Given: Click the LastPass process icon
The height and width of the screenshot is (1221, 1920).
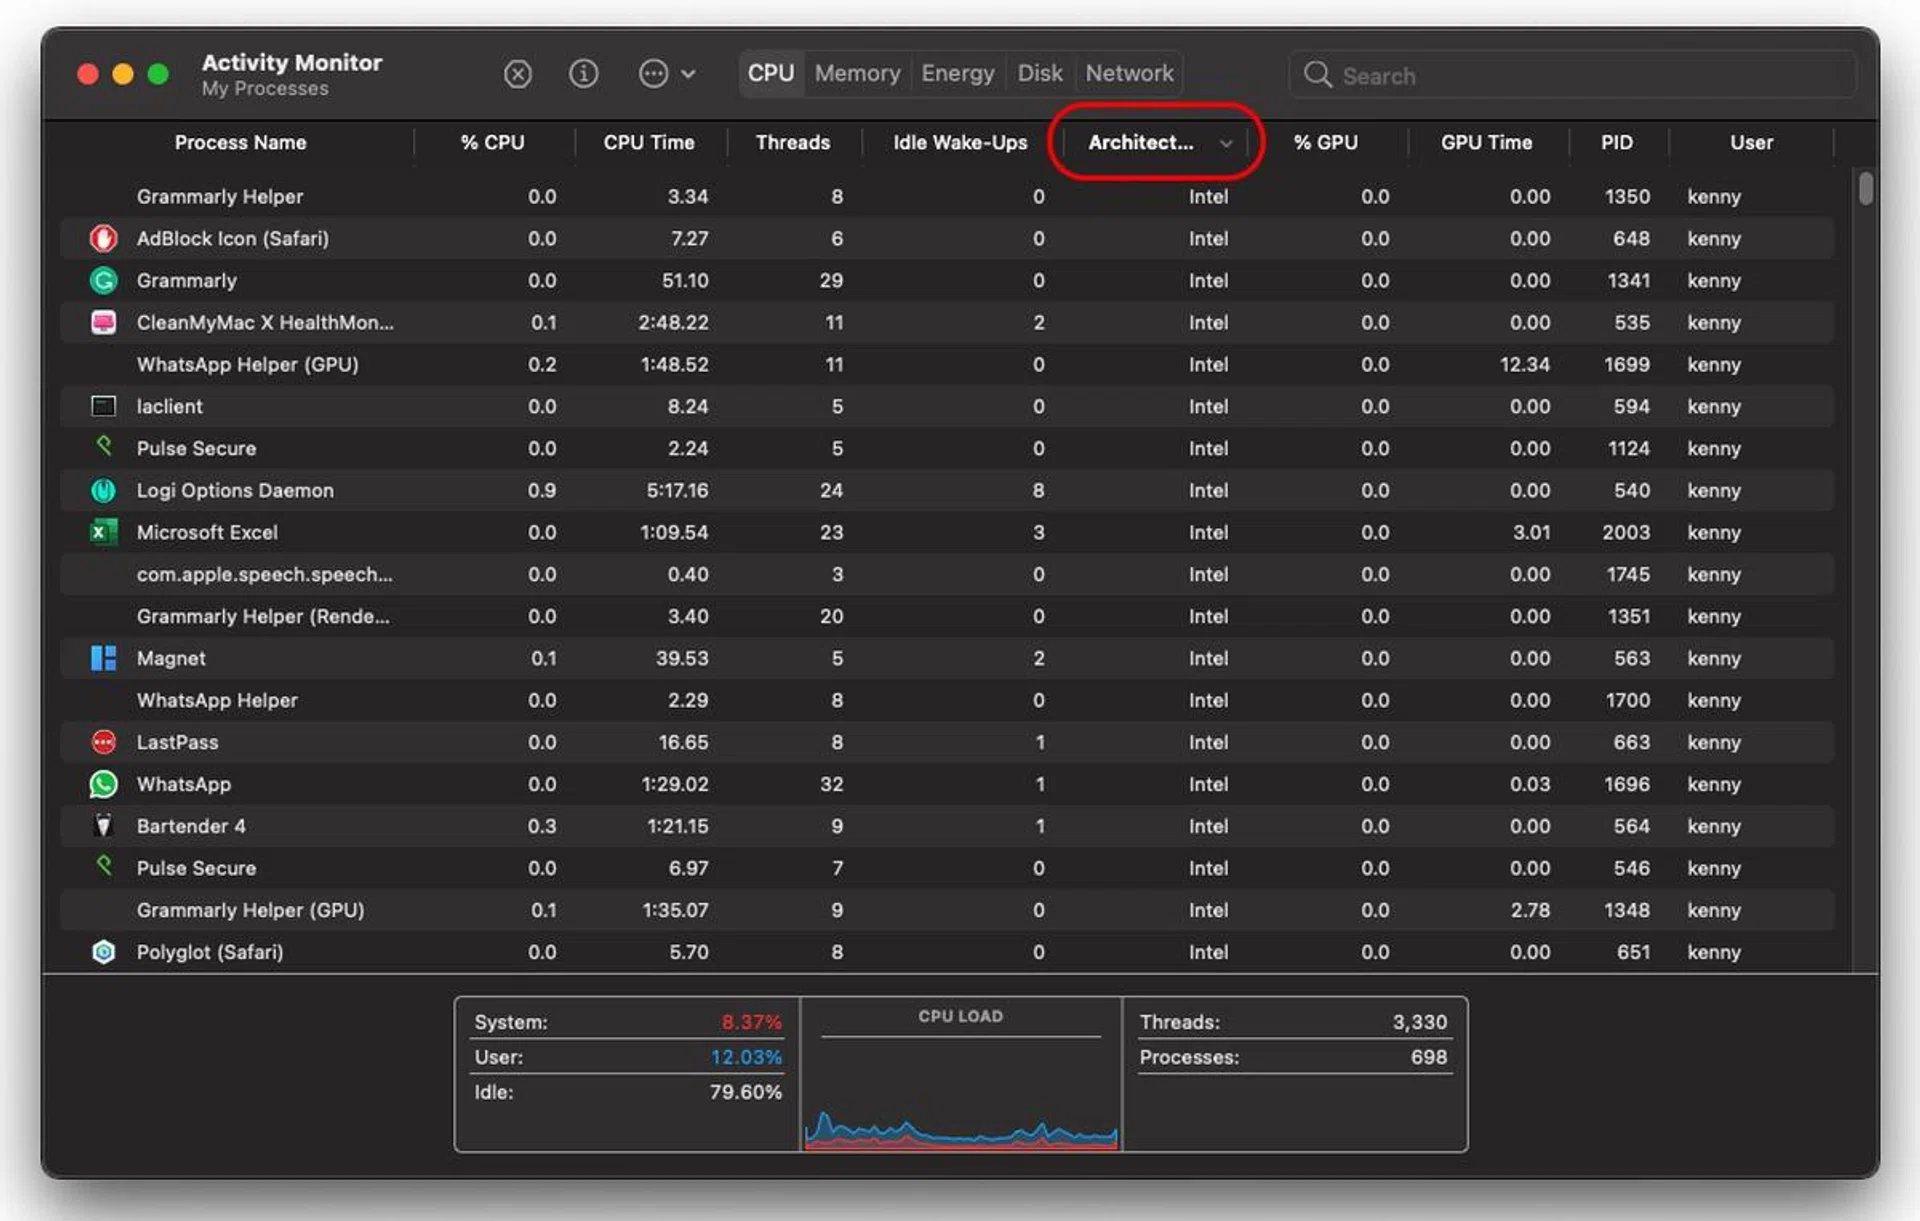Looking at the screenshot, I should click(103, 742).
